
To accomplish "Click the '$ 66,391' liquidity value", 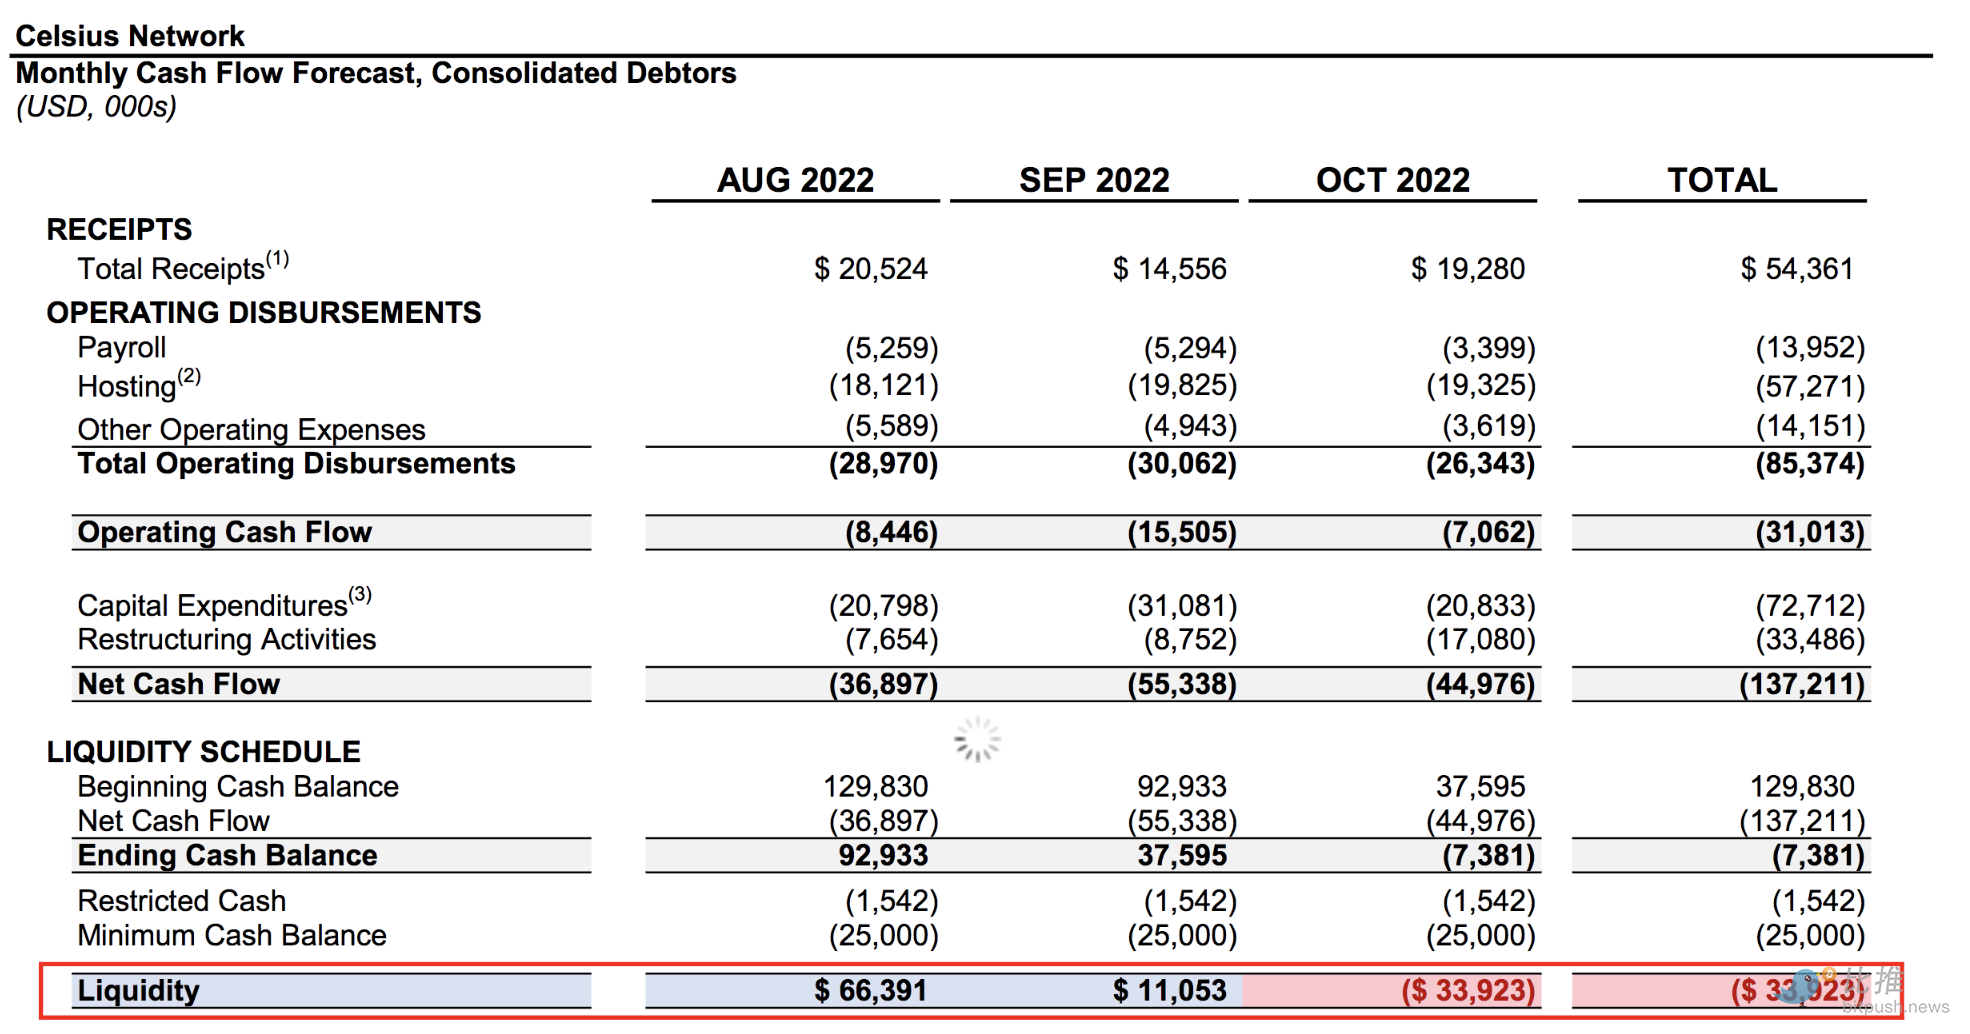I will tap(871, 990).
